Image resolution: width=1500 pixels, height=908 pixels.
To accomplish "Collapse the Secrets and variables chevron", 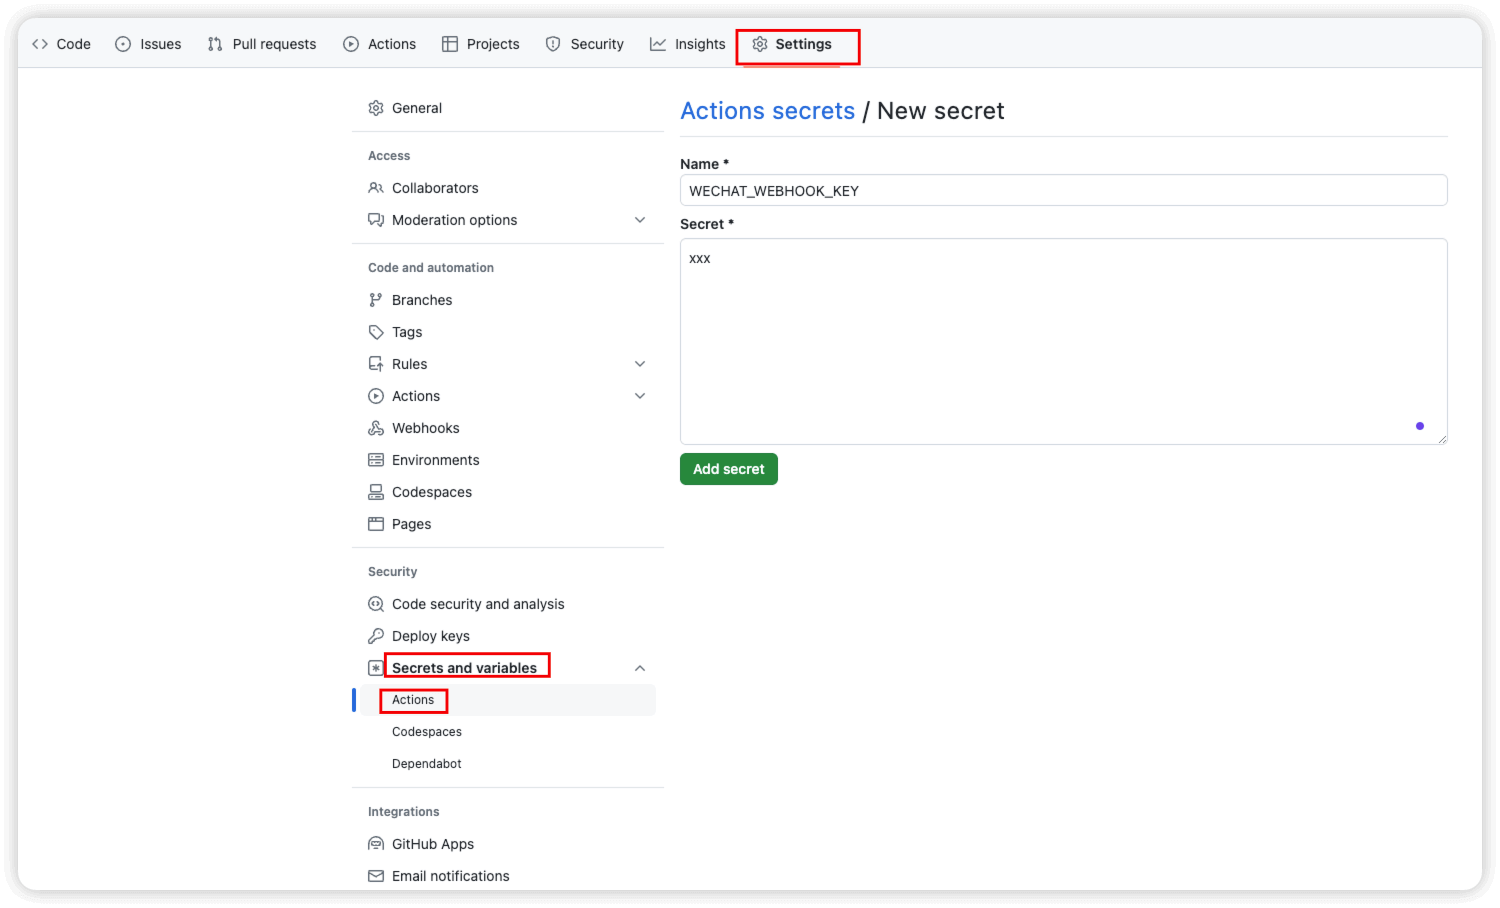I will 640,668.
